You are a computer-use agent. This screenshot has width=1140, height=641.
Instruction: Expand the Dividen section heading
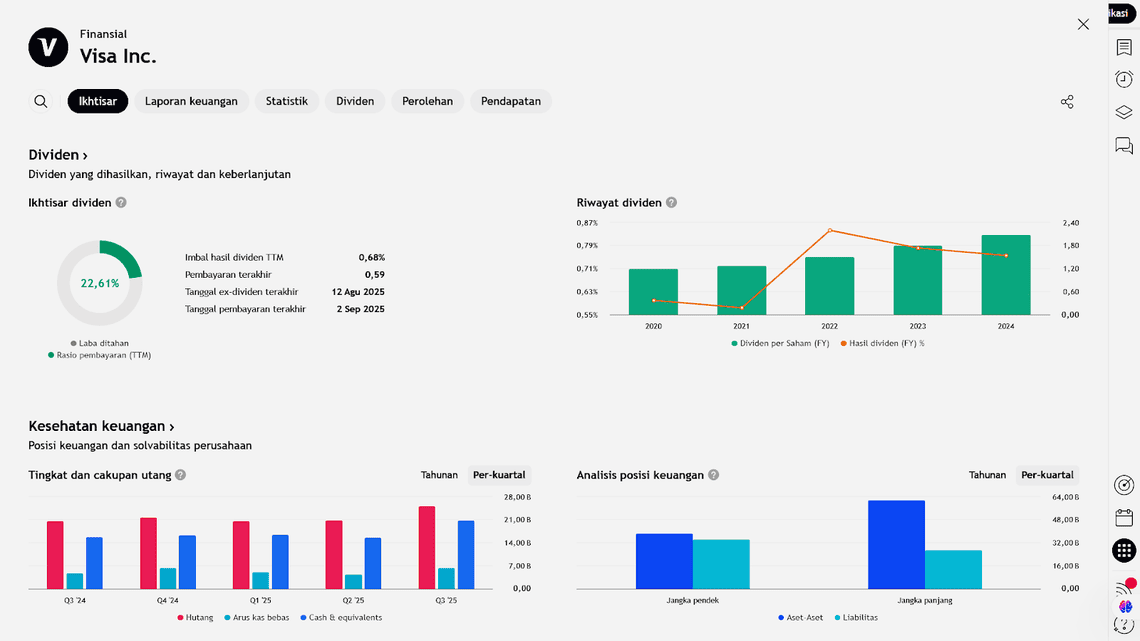click(x=58, y=155)
